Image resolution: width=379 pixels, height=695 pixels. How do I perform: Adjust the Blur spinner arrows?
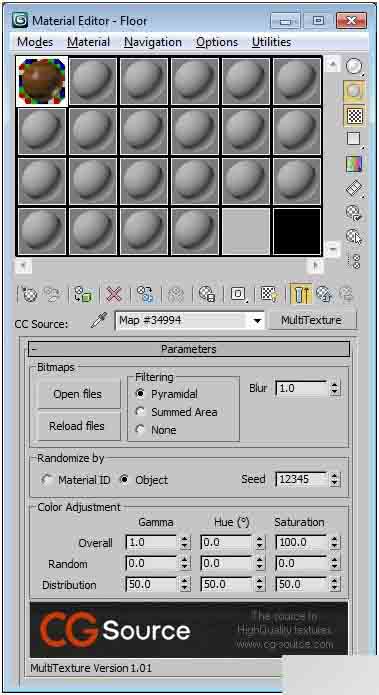click(x=335, y=388)
